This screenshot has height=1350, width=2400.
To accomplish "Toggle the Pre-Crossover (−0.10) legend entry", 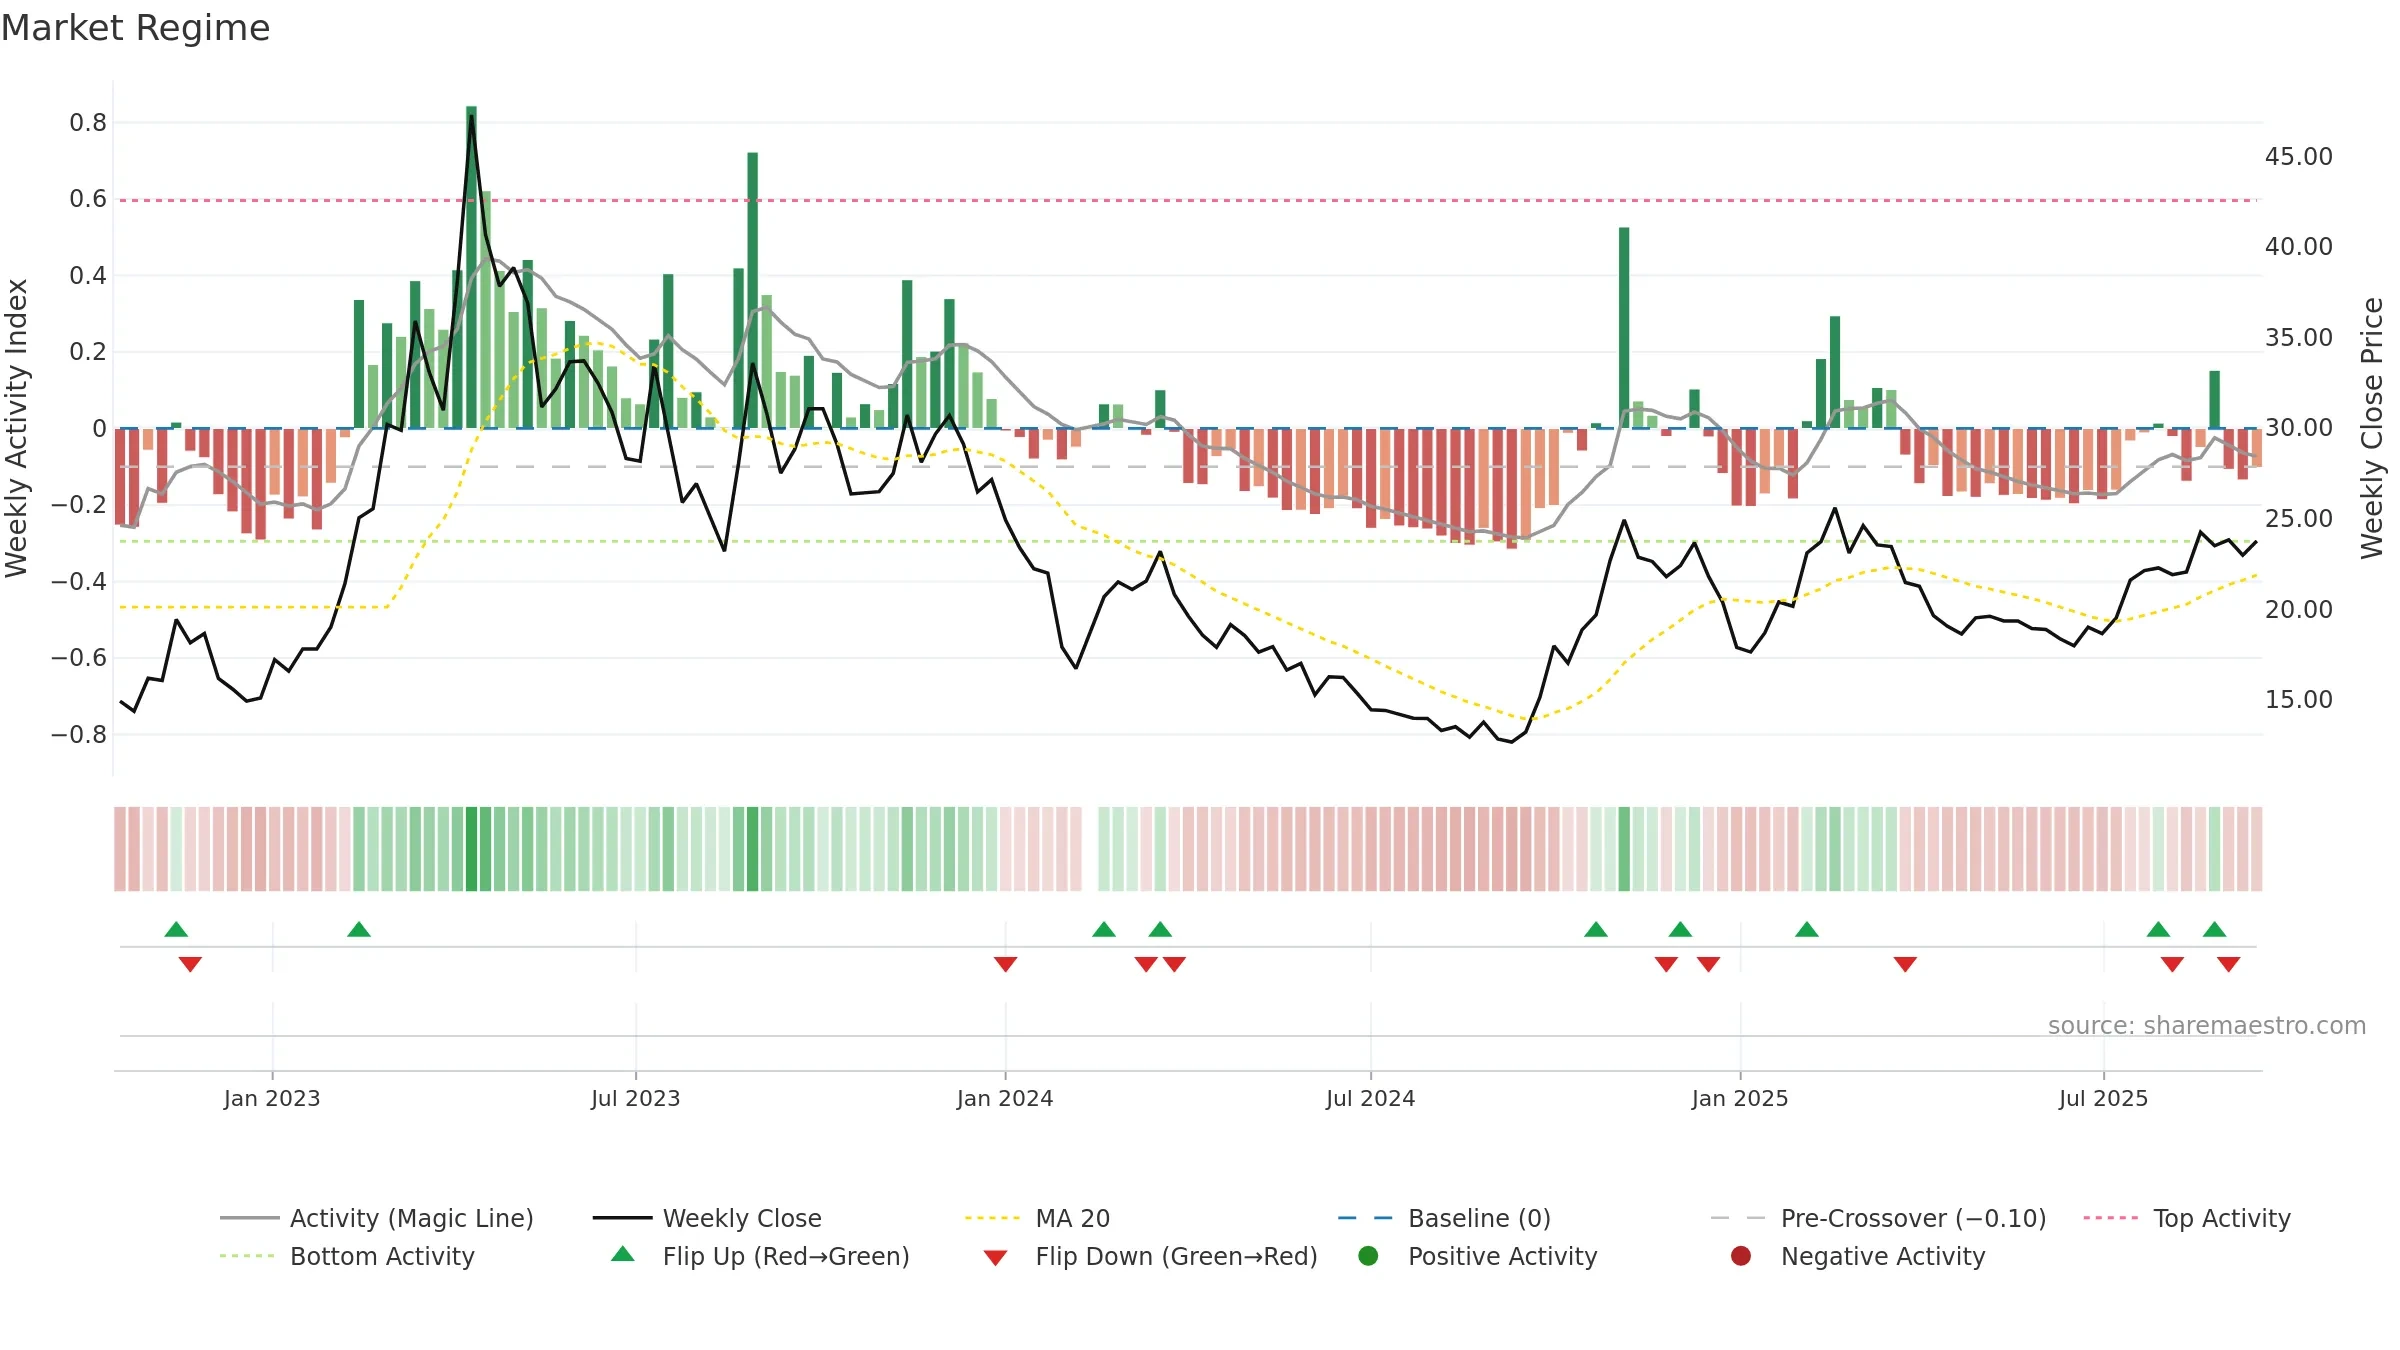I will pos(1879,1218).
